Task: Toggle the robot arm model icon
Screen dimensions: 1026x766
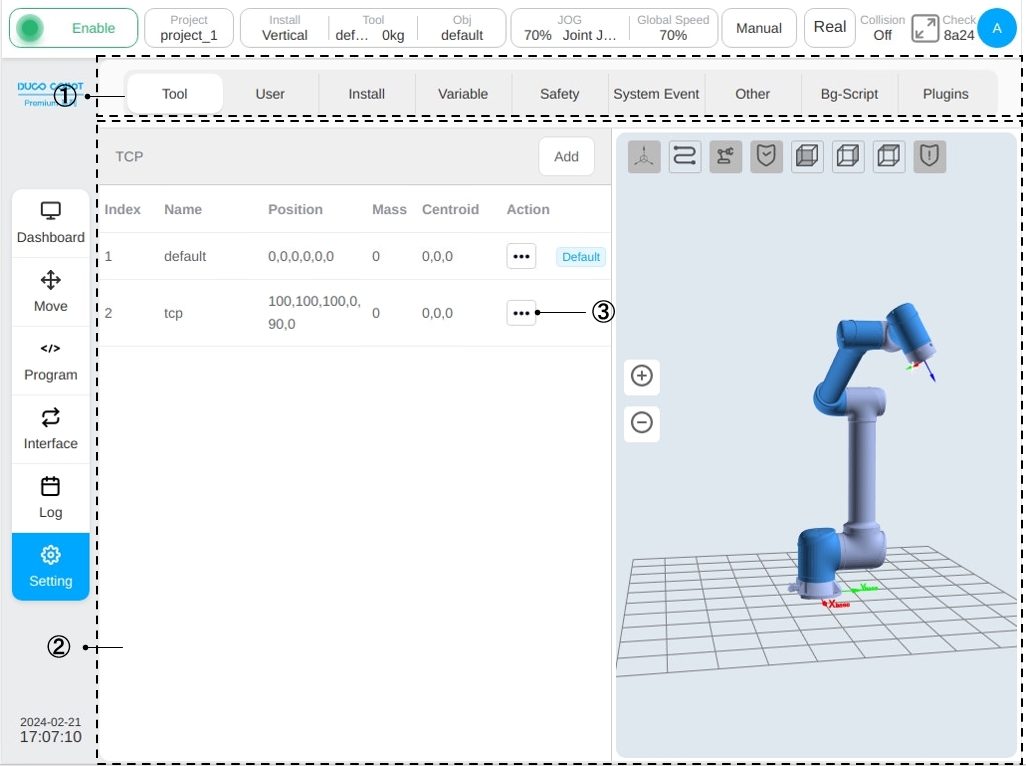Action: [x=725, y=156]
